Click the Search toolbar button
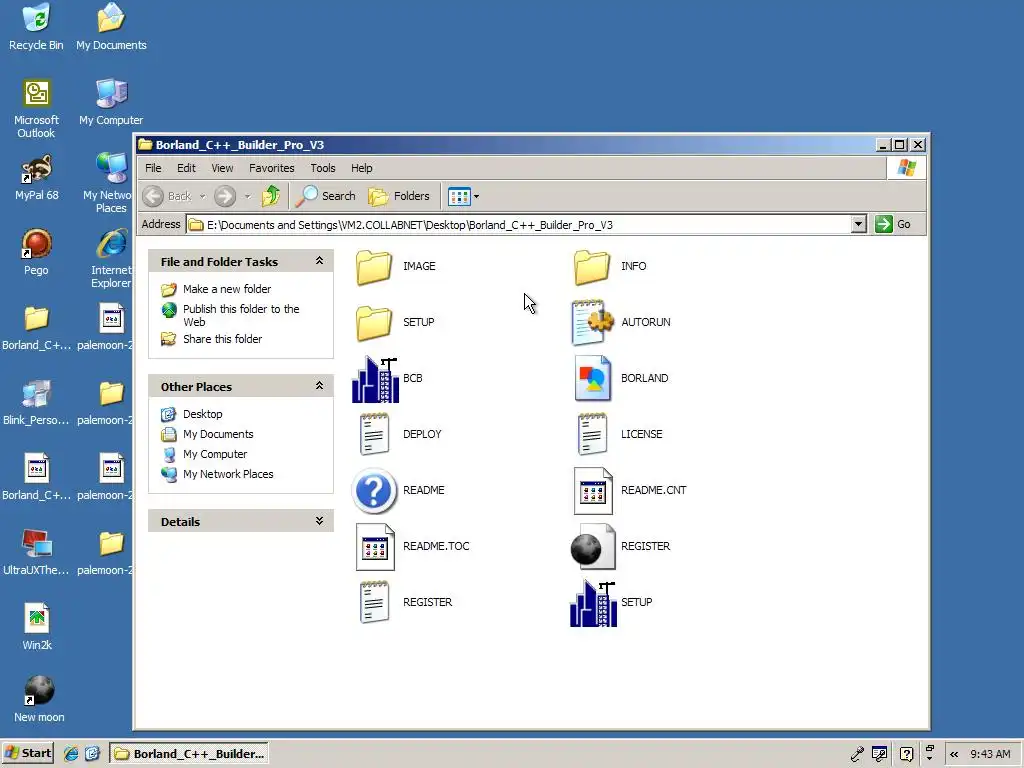The height and width of the screenshot is (768, 1024). (x=326, y=196)
